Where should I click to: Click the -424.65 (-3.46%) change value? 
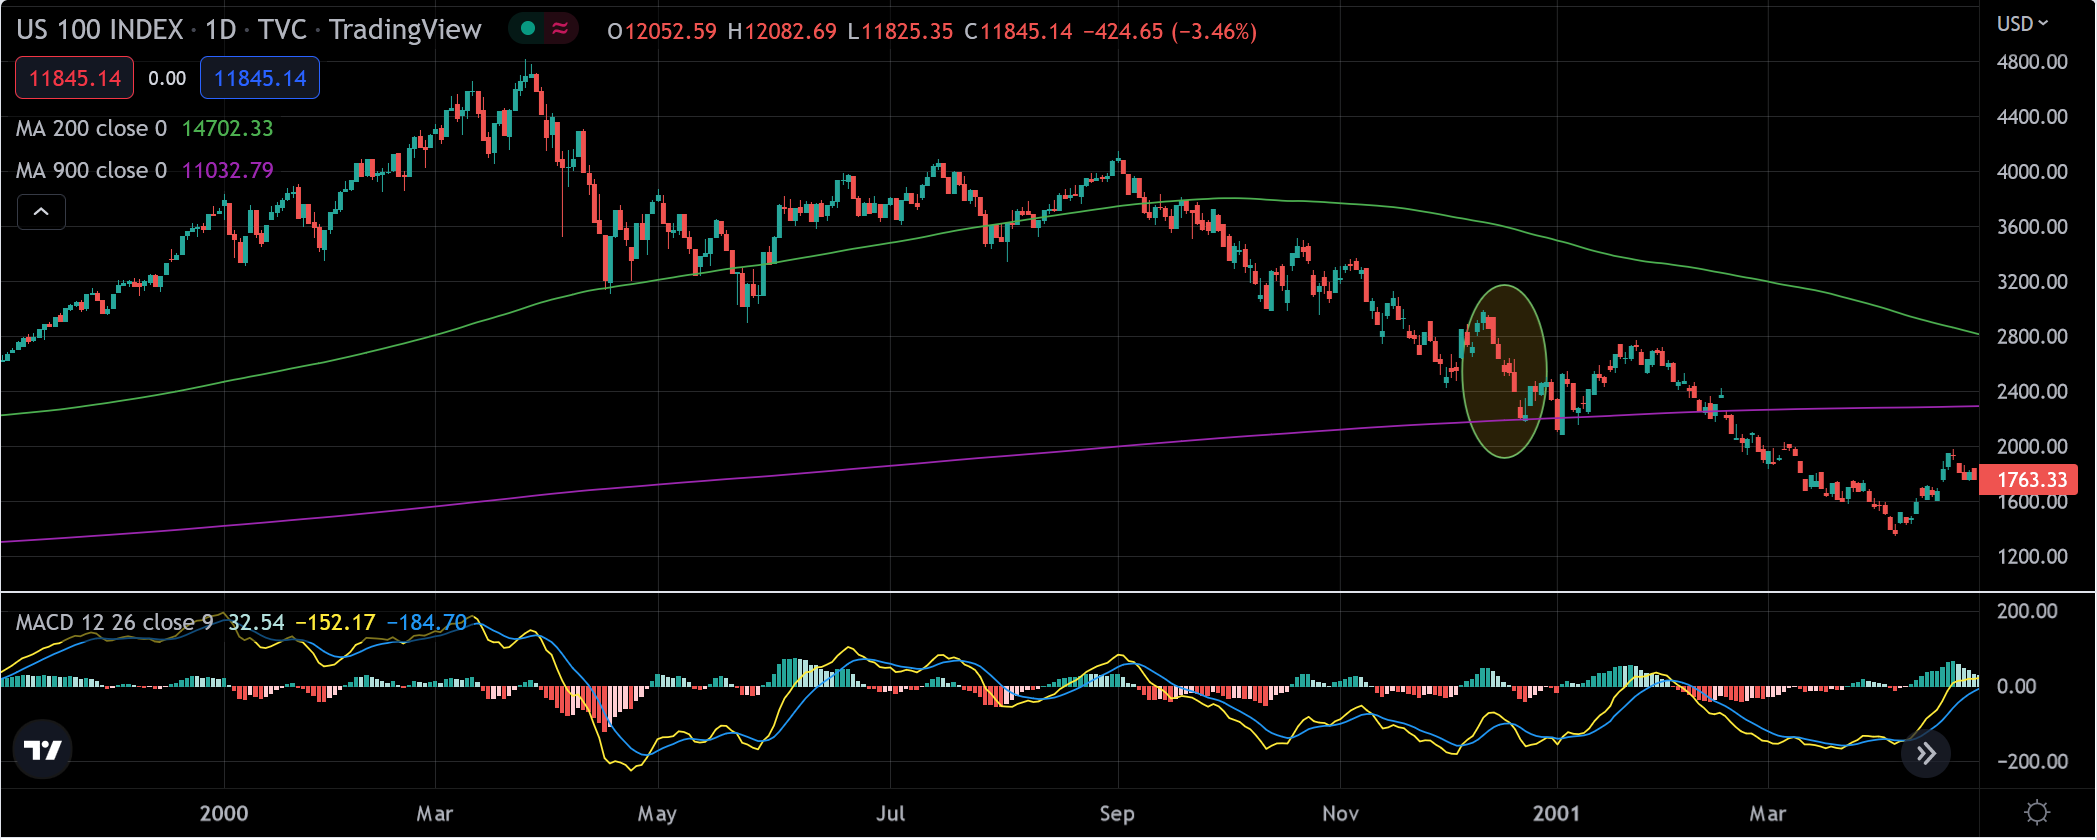1170,31
